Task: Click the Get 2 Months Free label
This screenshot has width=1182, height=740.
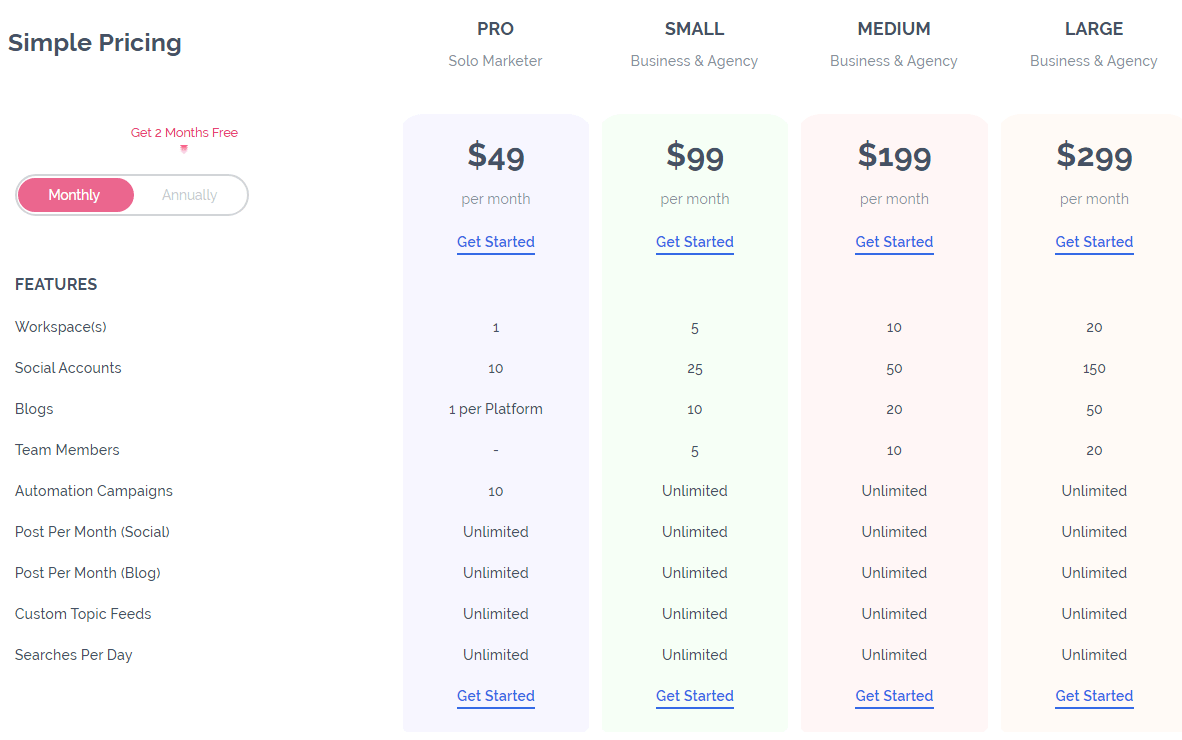Action: point(184,132)
